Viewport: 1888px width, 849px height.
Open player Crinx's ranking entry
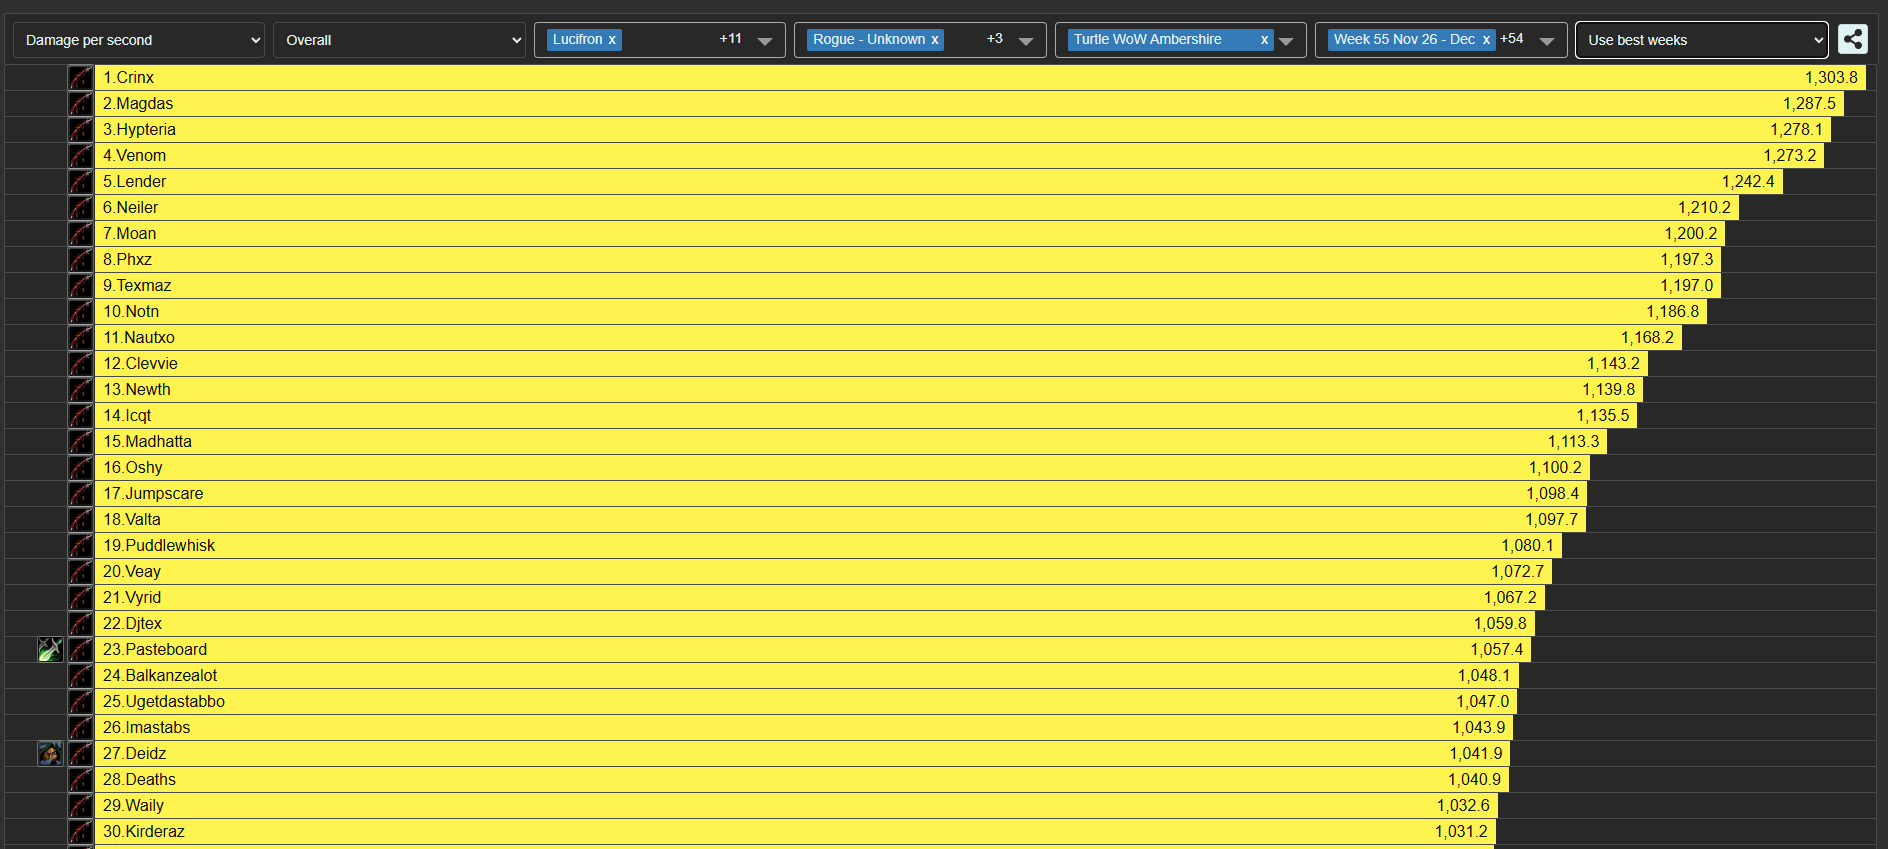click(x=980, y=77)
